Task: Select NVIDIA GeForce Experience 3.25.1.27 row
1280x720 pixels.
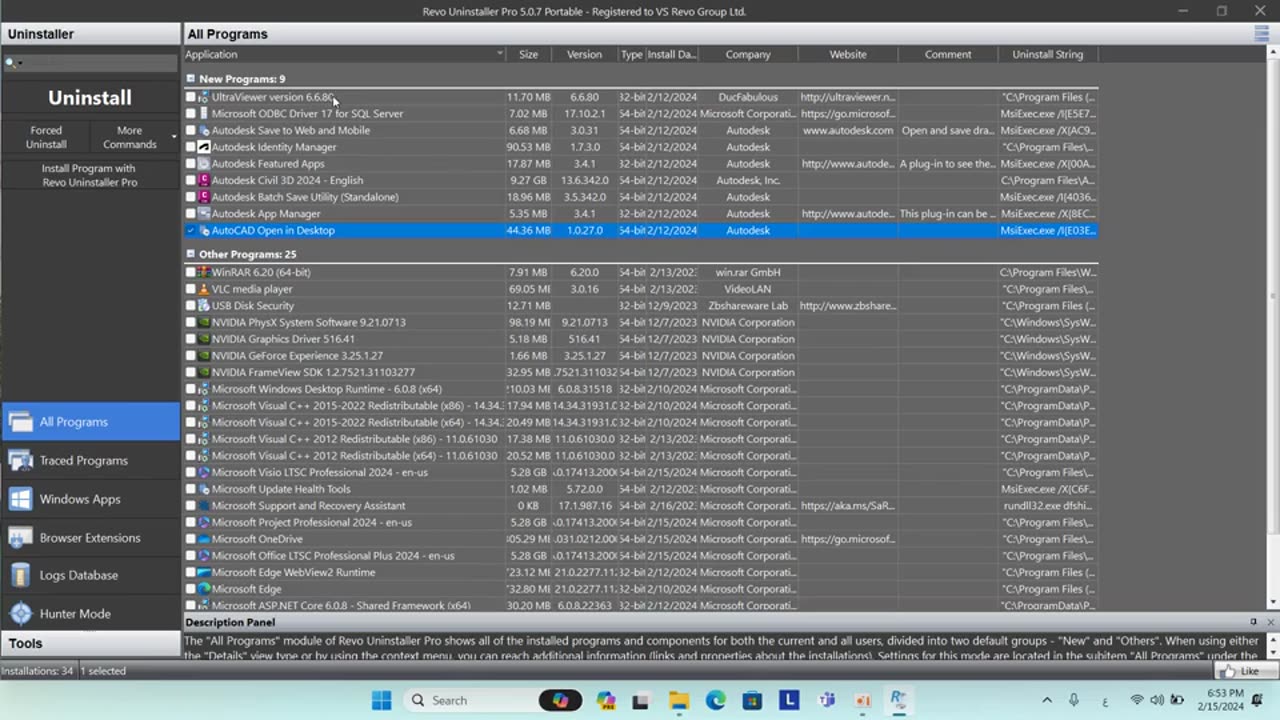Action: [641, 356]
